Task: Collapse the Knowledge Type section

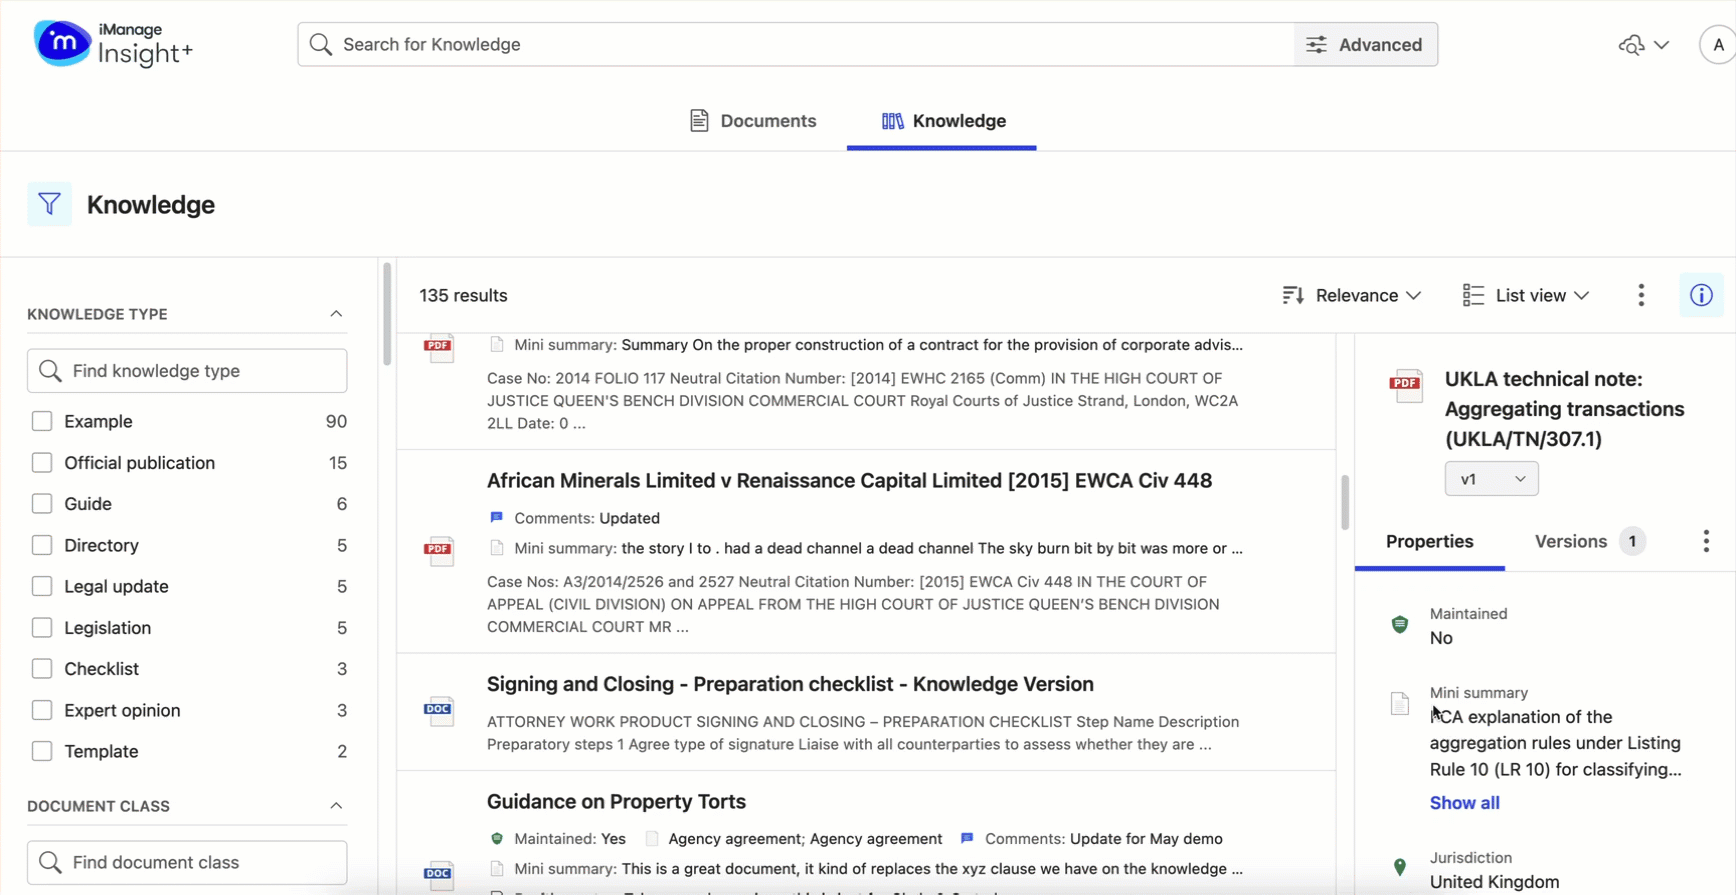Action: [x=336, y=313]
